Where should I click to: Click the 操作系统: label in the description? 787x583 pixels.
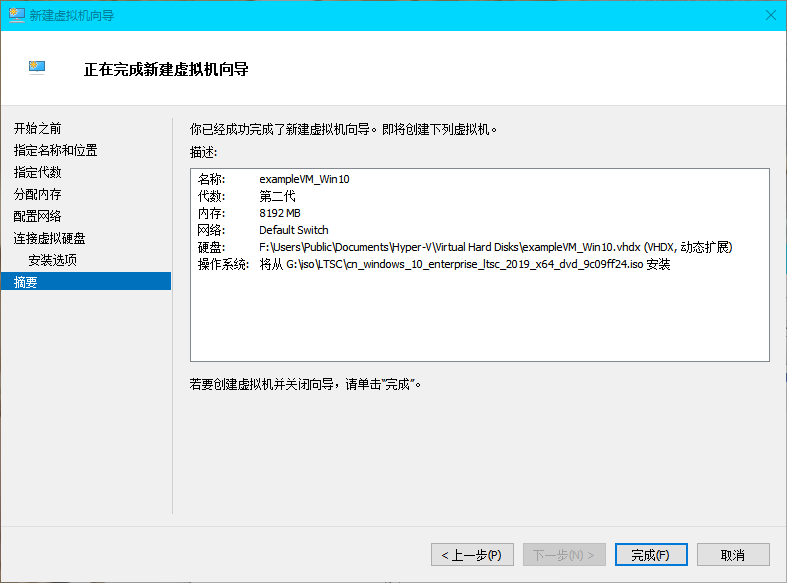click(x=223, y=264)
